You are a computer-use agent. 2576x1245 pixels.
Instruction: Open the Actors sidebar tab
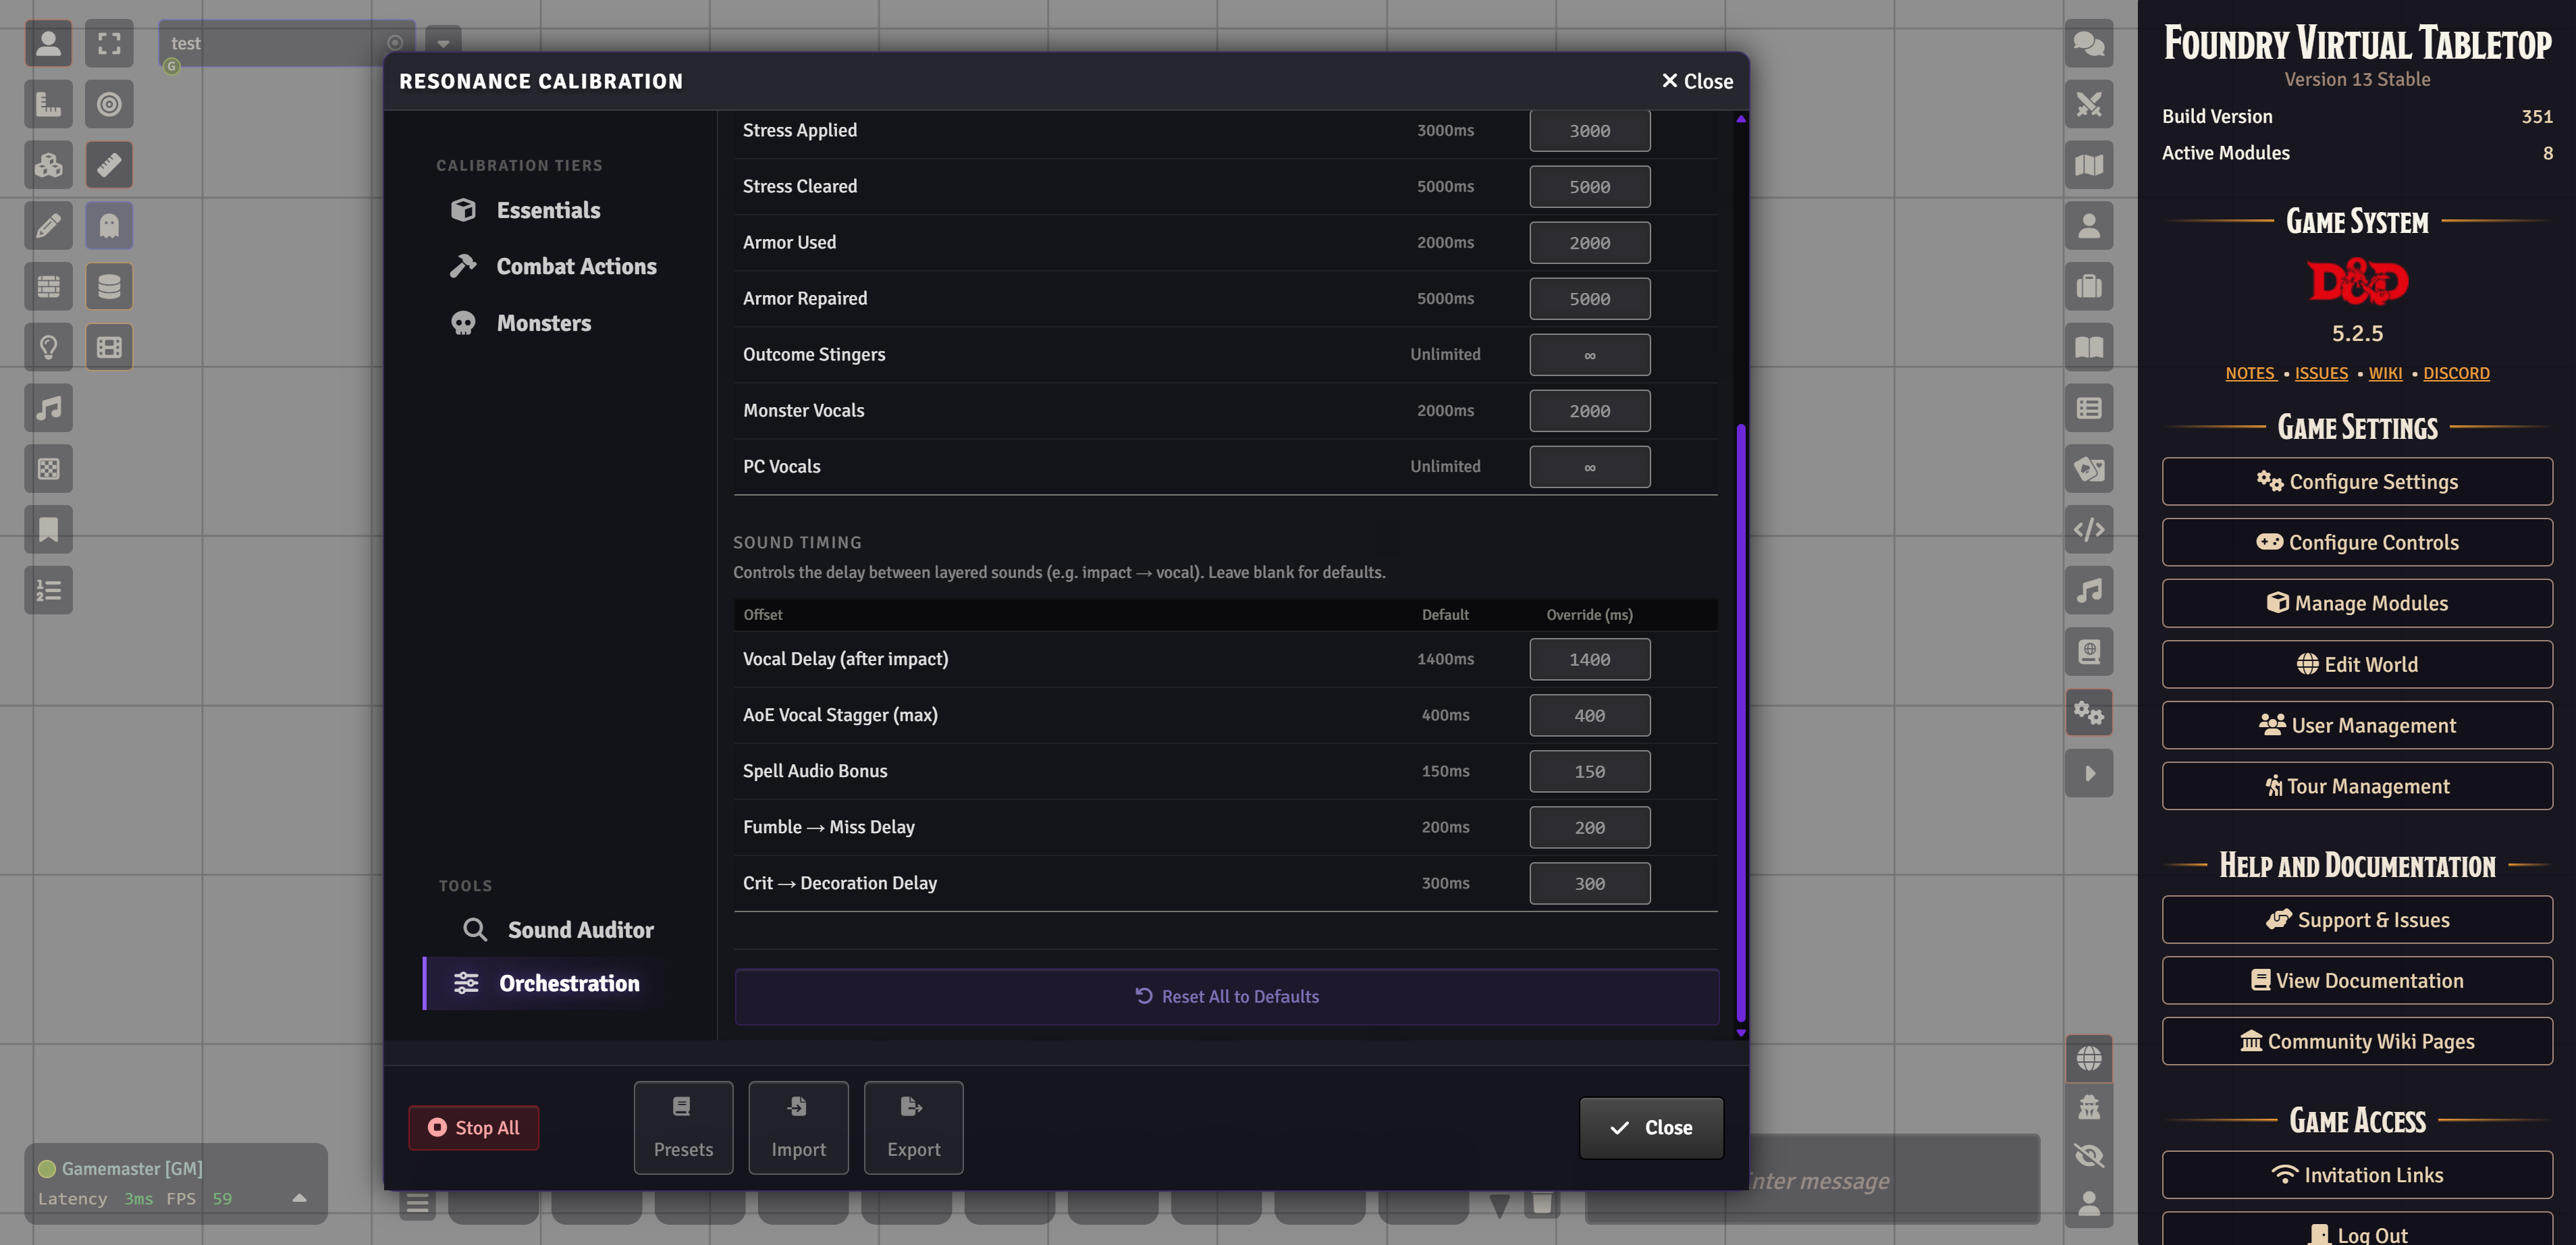pos(2089,226)
